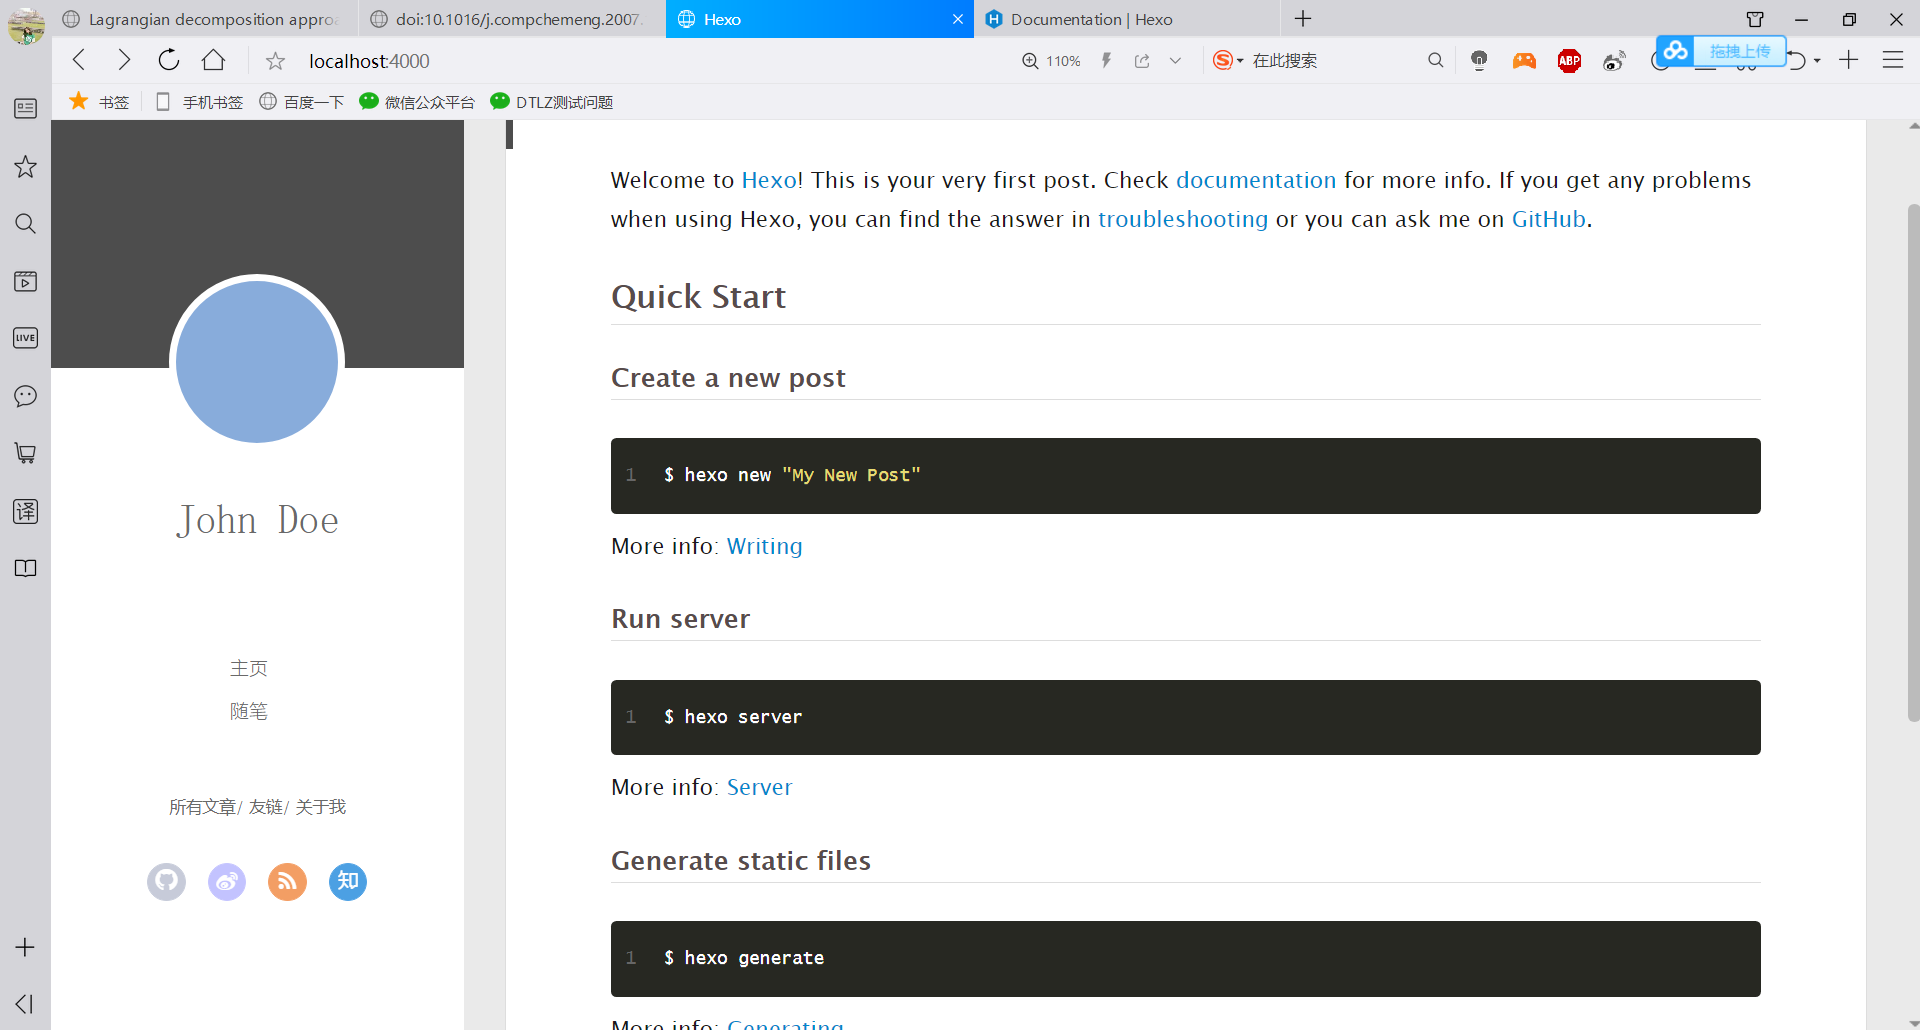Click the browser forward arrow
Screen dimensions: 1920x1030
124,60
